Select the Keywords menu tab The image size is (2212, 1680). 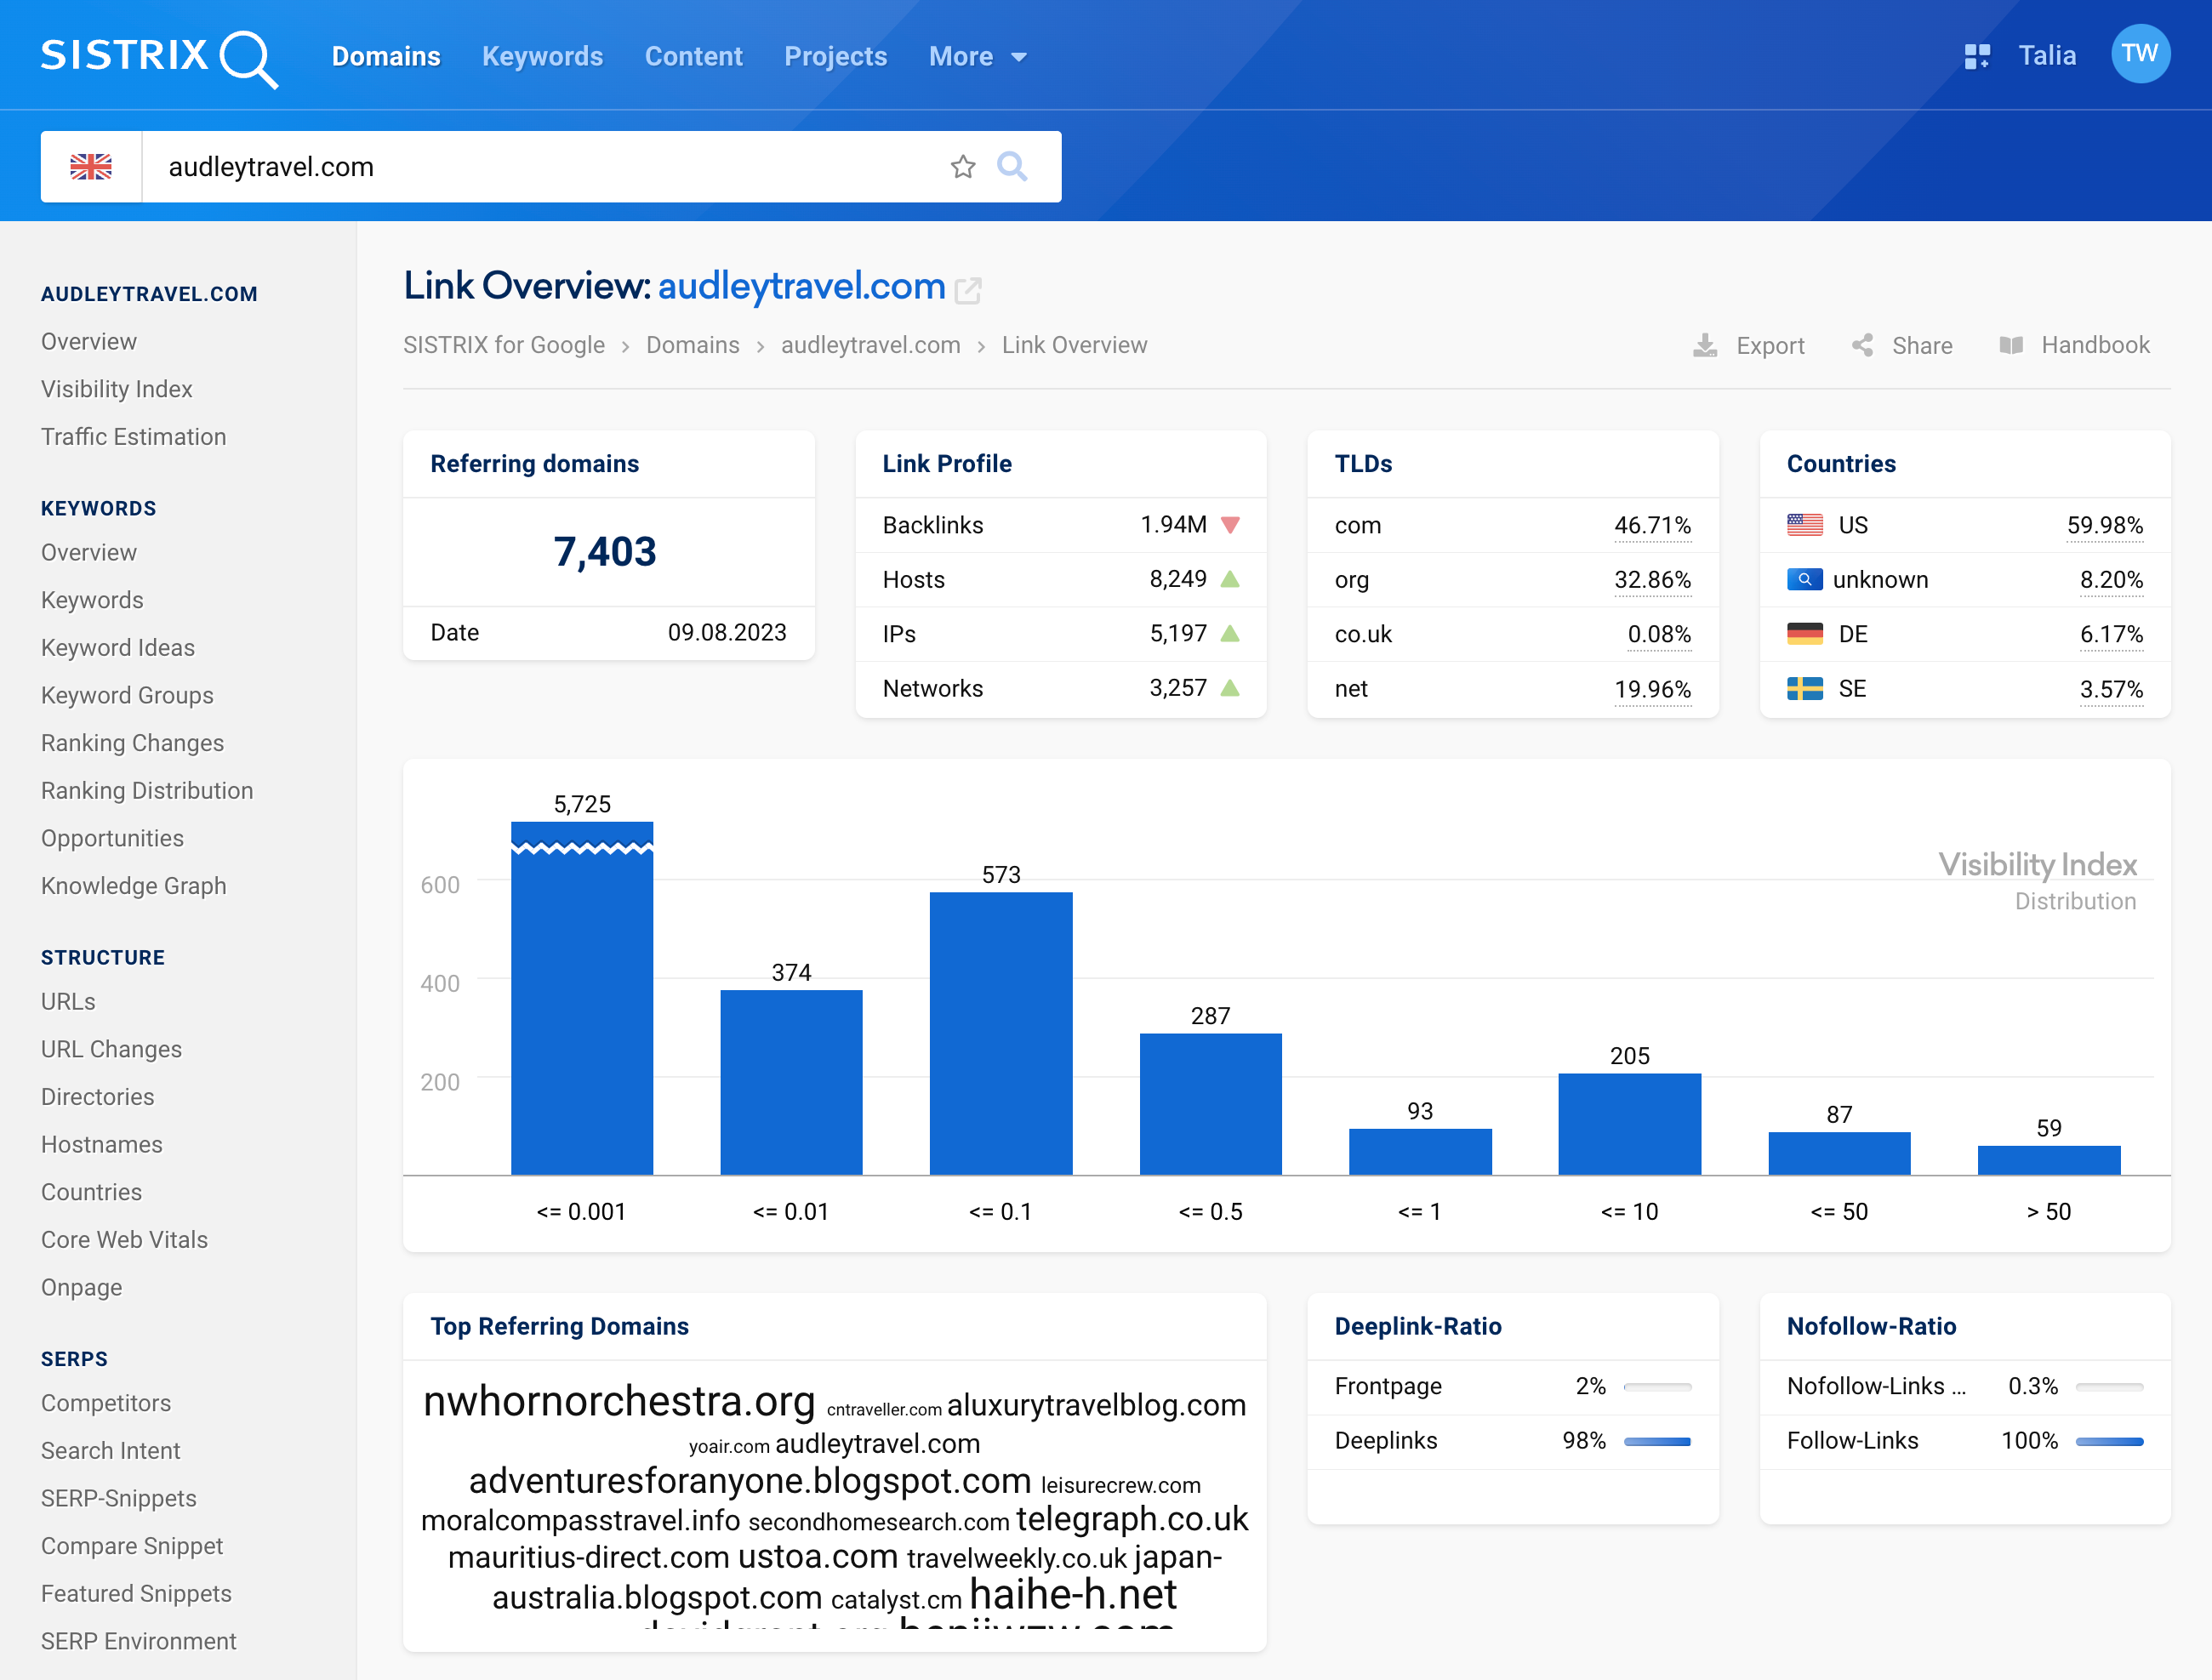click(542, 54)
